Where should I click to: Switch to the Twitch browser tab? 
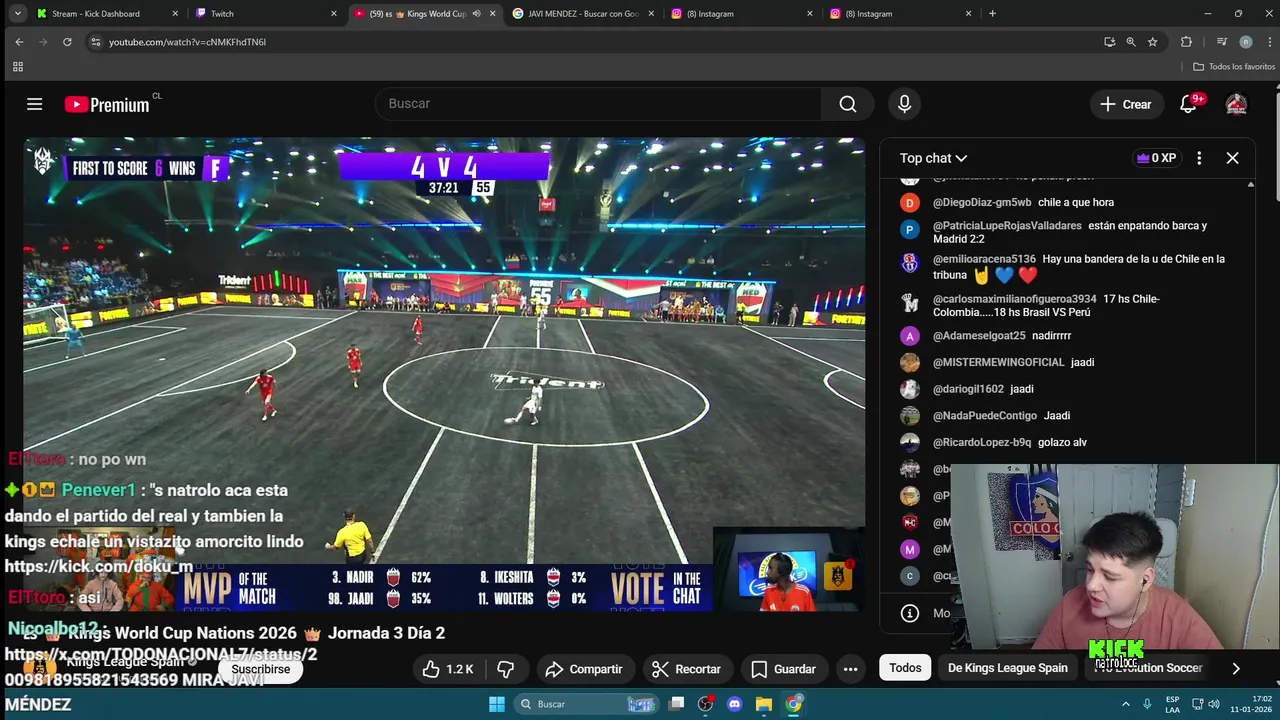267,14
